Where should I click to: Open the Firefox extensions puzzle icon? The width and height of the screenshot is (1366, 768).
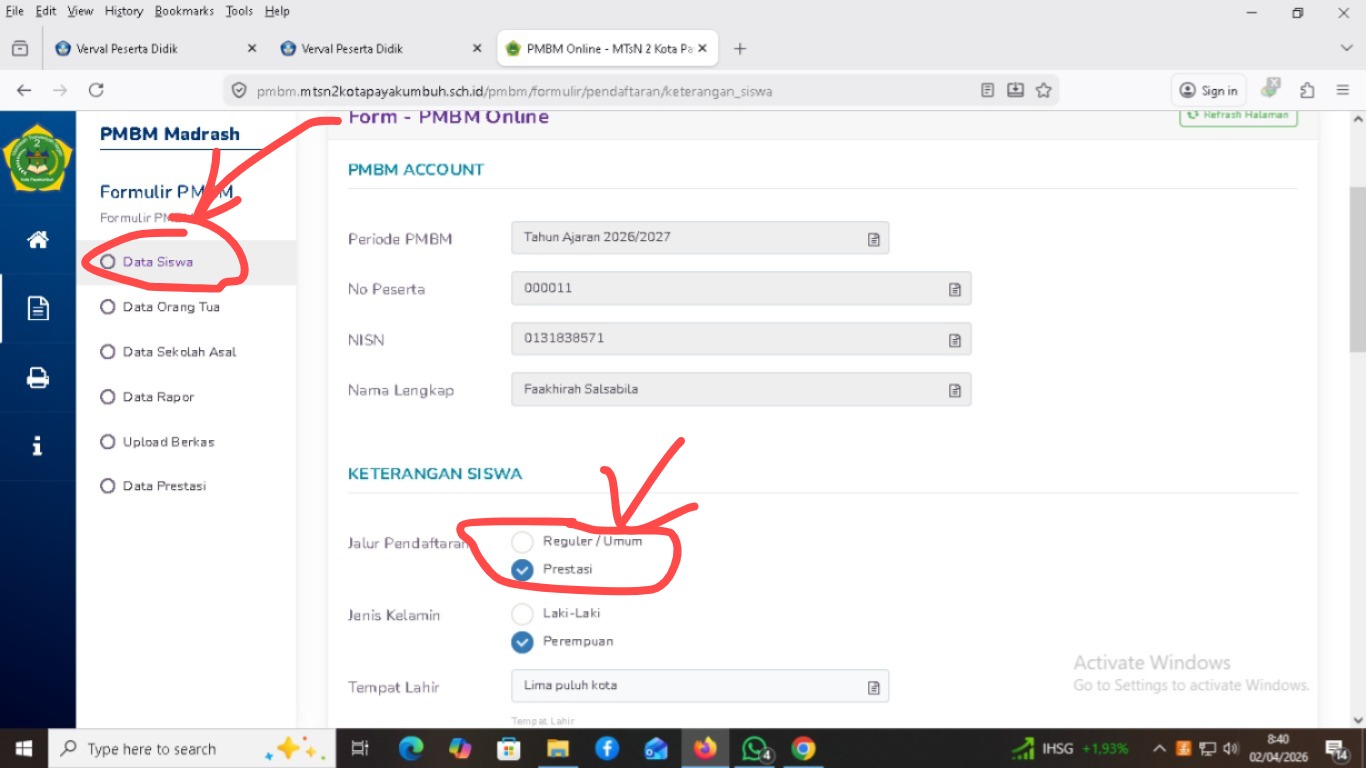1307,90
